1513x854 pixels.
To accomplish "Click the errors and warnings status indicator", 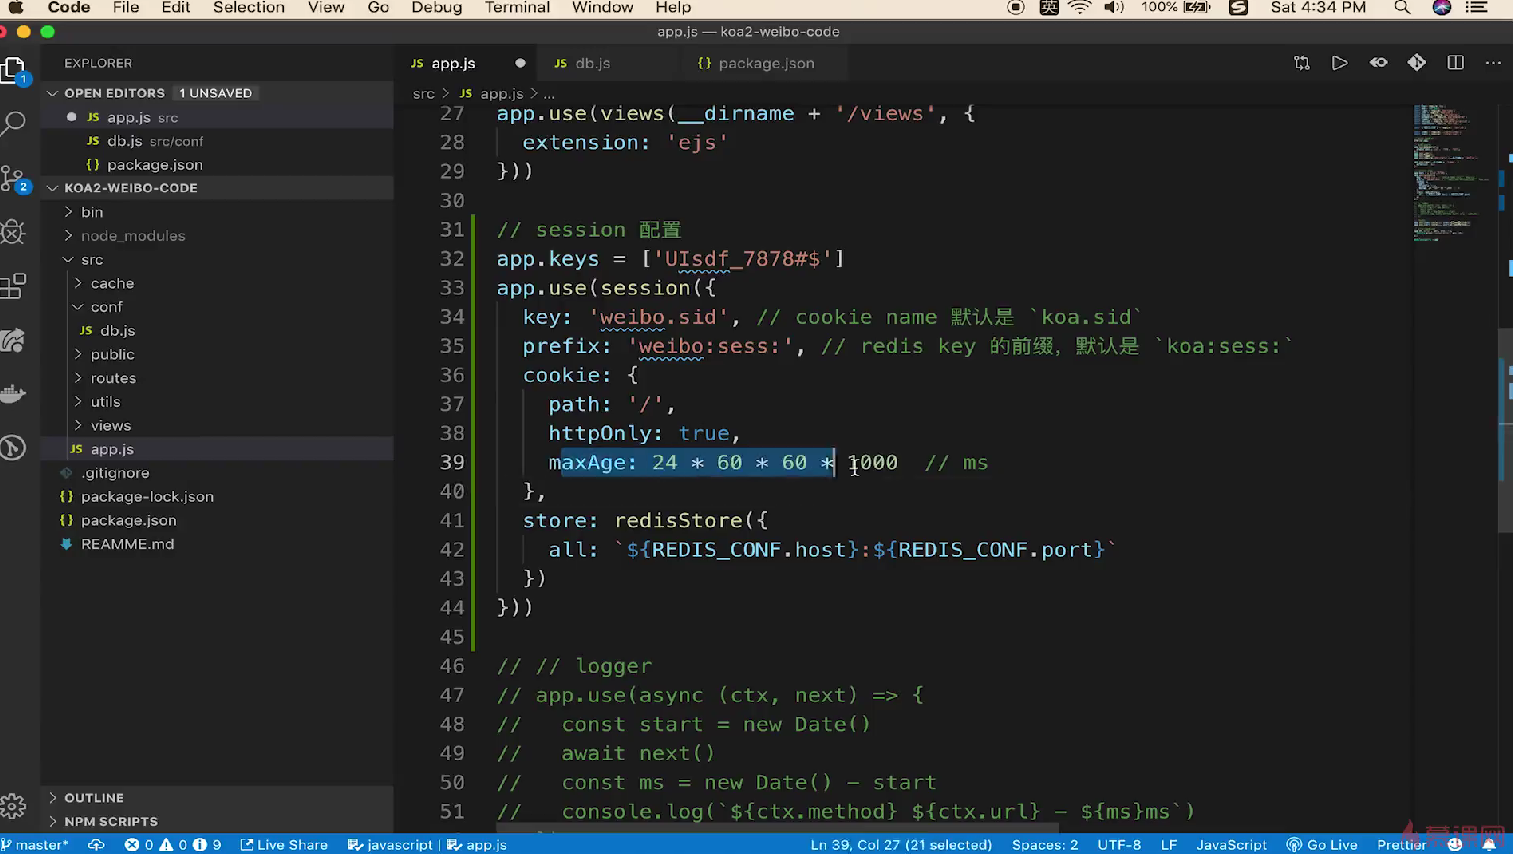I will (x=172, y=845).
